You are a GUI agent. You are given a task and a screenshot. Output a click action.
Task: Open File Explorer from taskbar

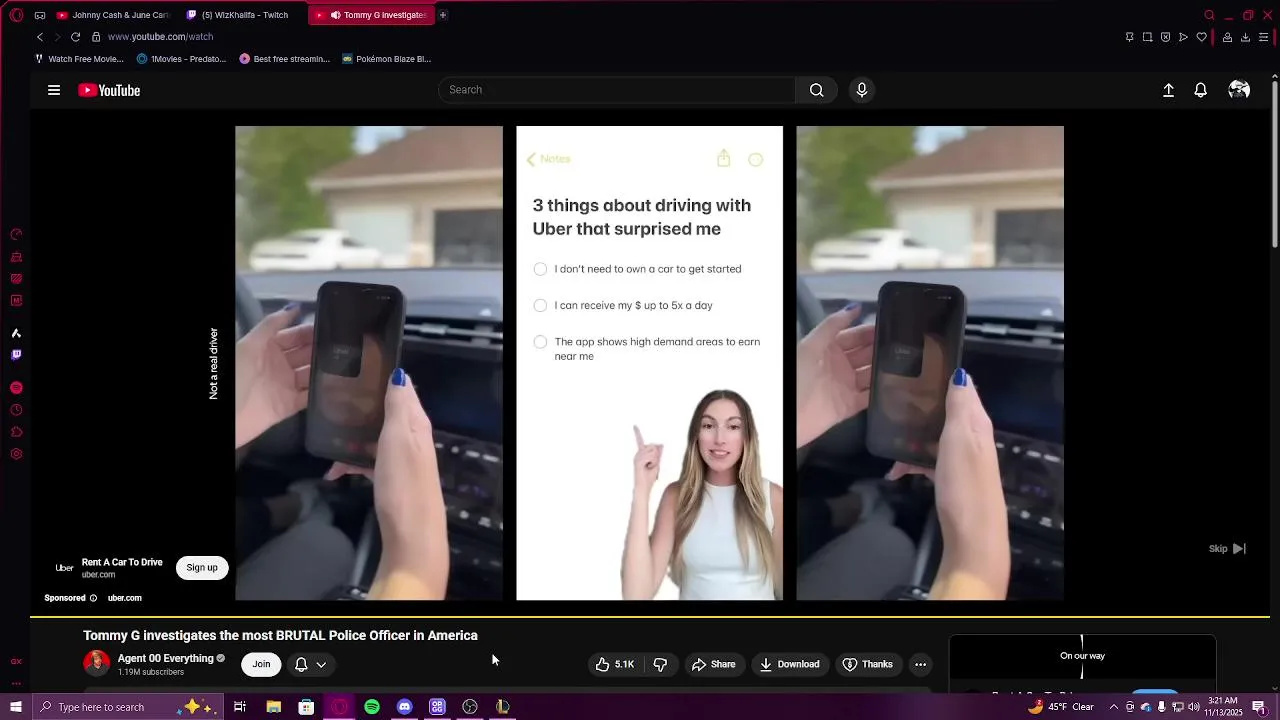pos(273,707)
